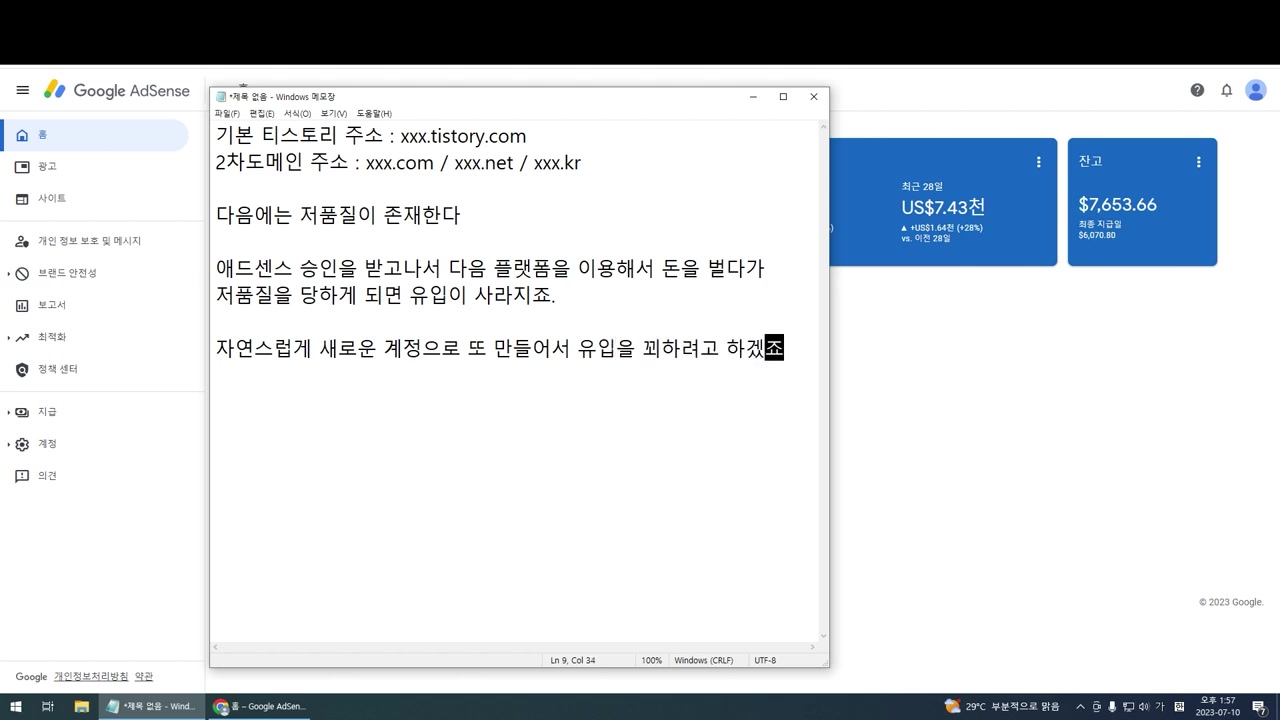Viewport: 1280px width, 720px height.
Task: Click the 사이트 sites icon in sidebar
Action: point(22,199)
